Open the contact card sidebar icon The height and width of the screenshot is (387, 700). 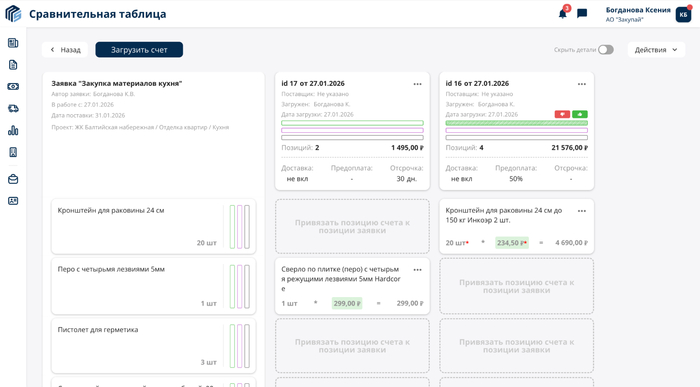(x=13, y=201)
